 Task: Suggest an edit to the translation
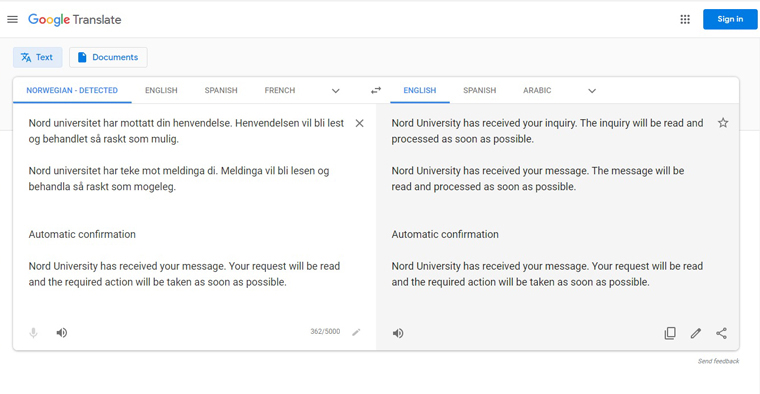696,333
